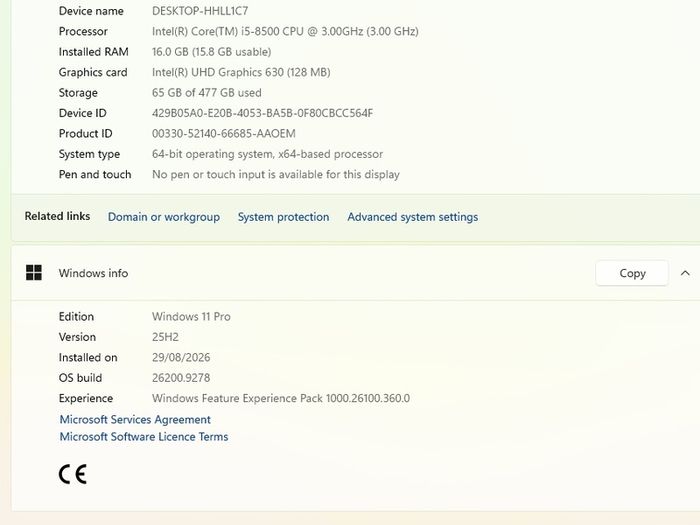Click the Related links label

(57, 216)
